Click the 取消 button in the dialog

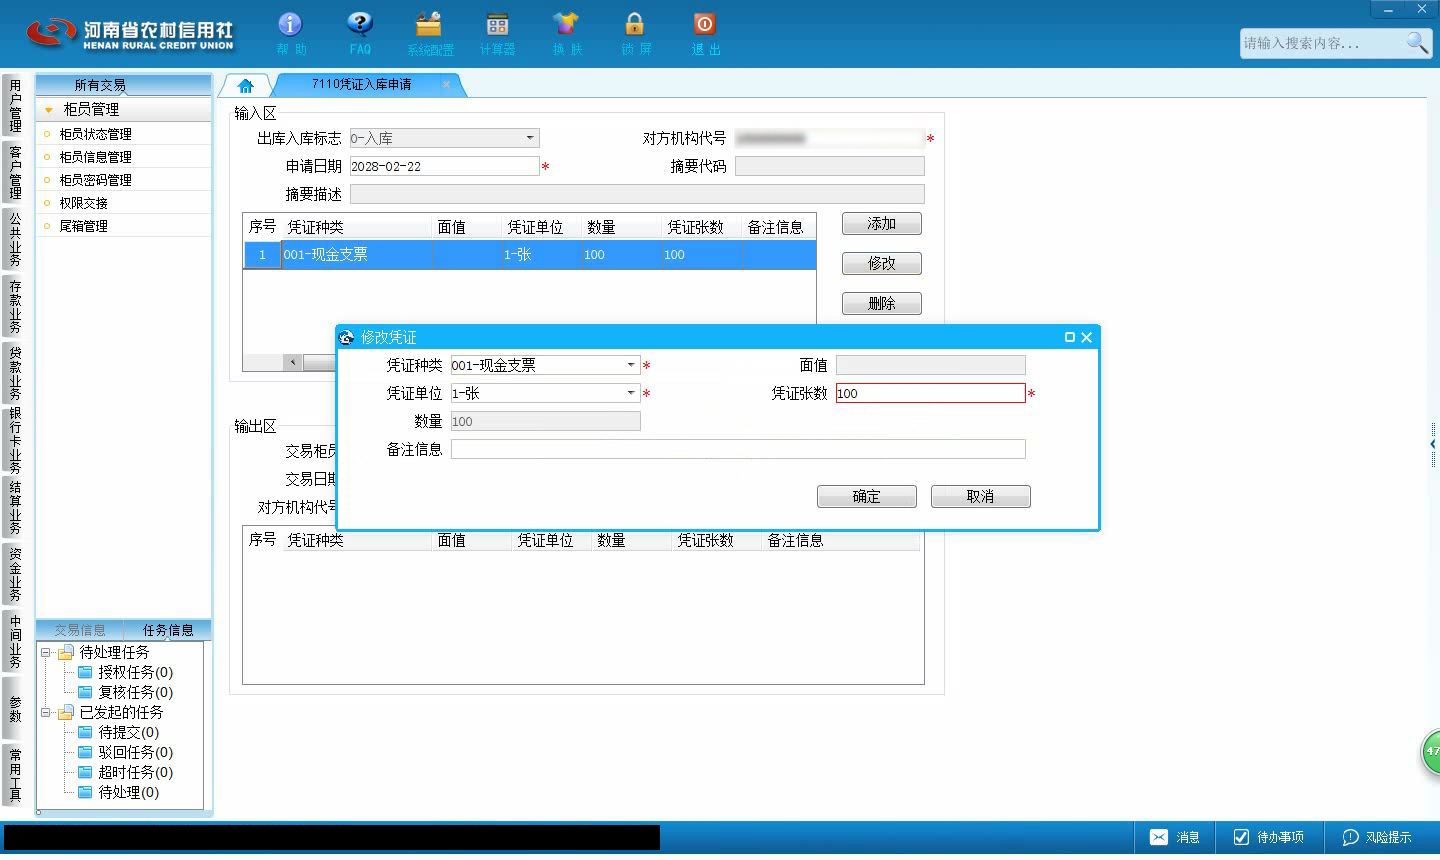click(981, 496)
